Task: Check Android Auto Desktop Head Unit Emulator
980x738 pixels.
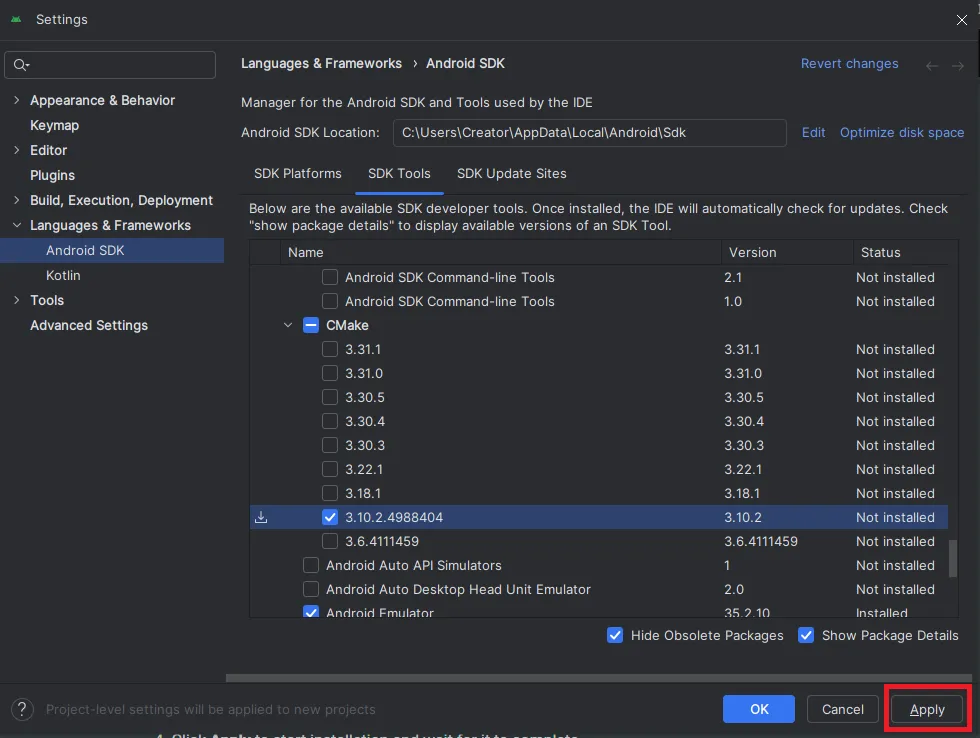Action: (311, 589)
